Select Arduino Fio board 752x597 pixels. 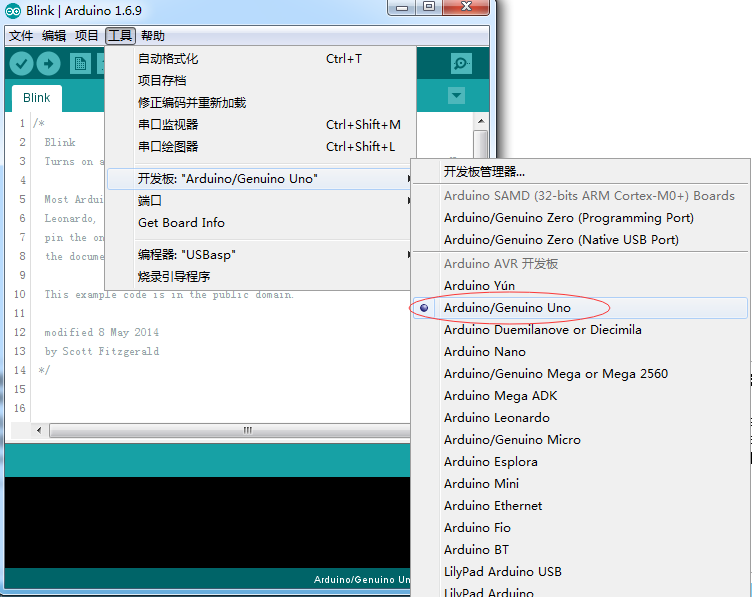pos(580,527)
